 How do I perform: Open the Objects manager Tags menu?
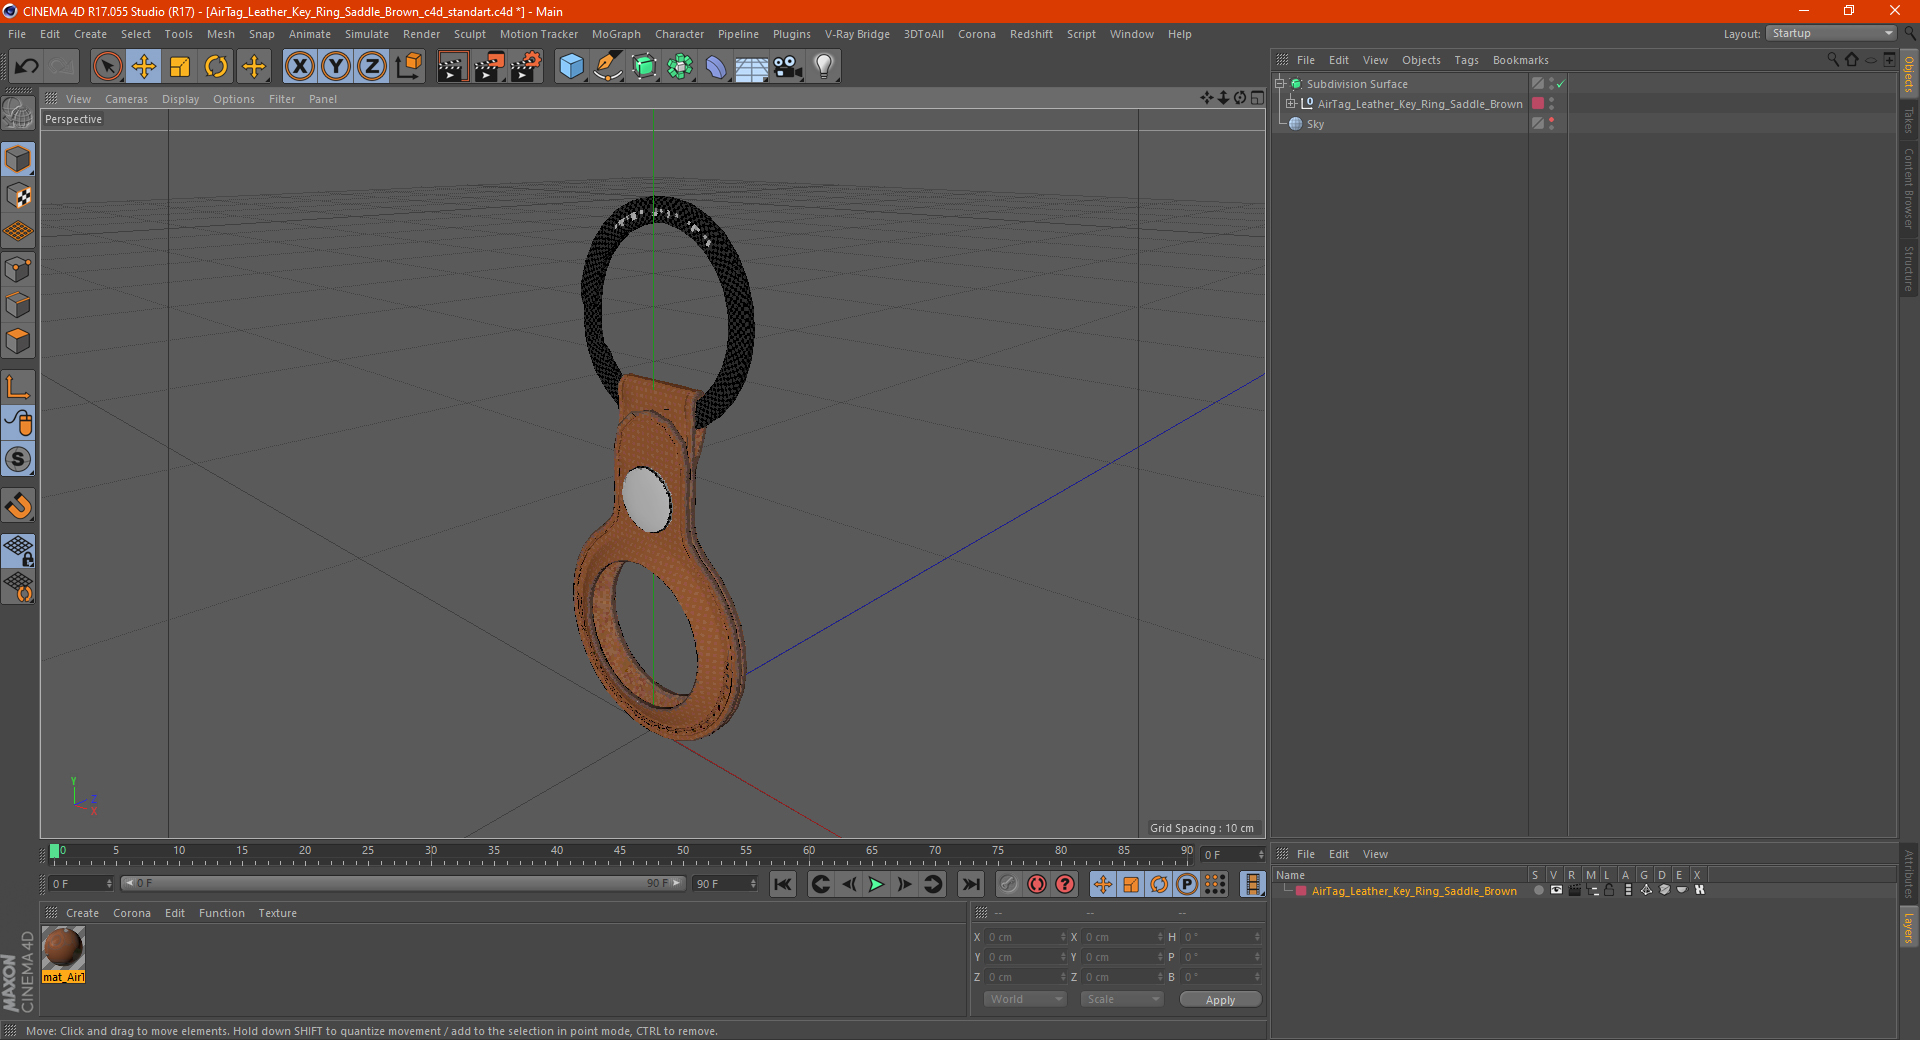1466,60
